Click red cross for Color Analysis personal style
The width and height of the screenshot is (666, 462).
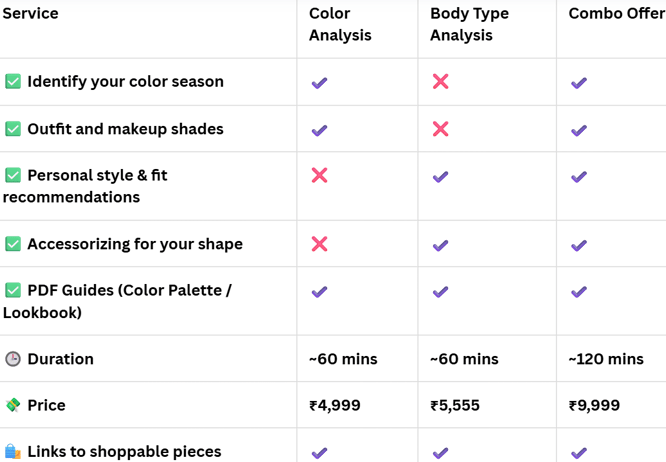click(319, 175)
